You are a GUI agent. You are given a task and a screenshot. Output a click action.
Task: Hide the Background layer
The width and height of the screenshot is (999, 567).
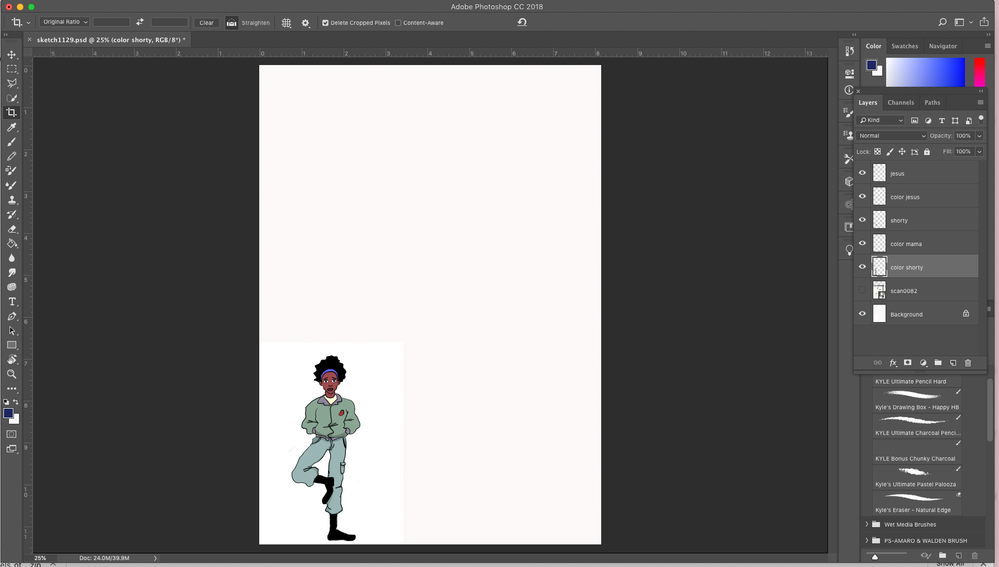[862, 313]
